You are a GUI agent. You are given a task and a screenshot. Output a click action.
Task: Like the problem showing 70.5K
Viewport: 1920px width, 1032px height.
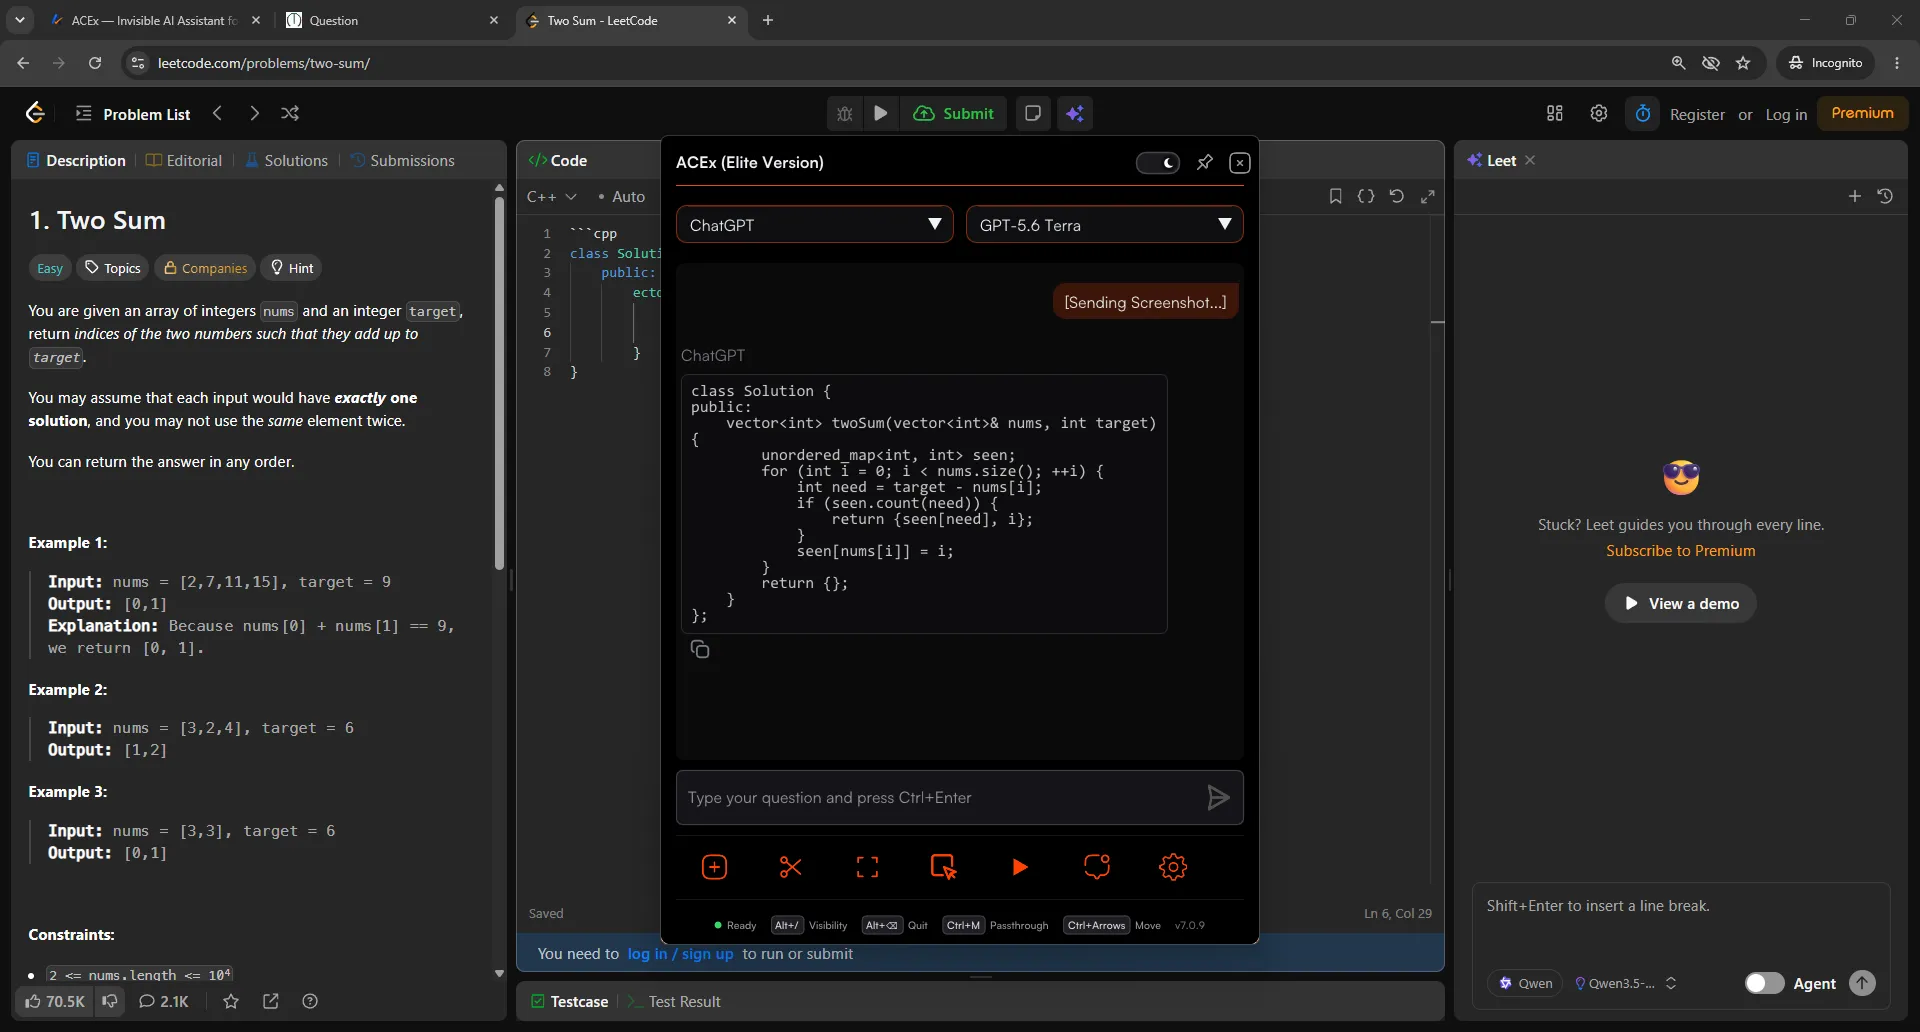click(55, 1001)
